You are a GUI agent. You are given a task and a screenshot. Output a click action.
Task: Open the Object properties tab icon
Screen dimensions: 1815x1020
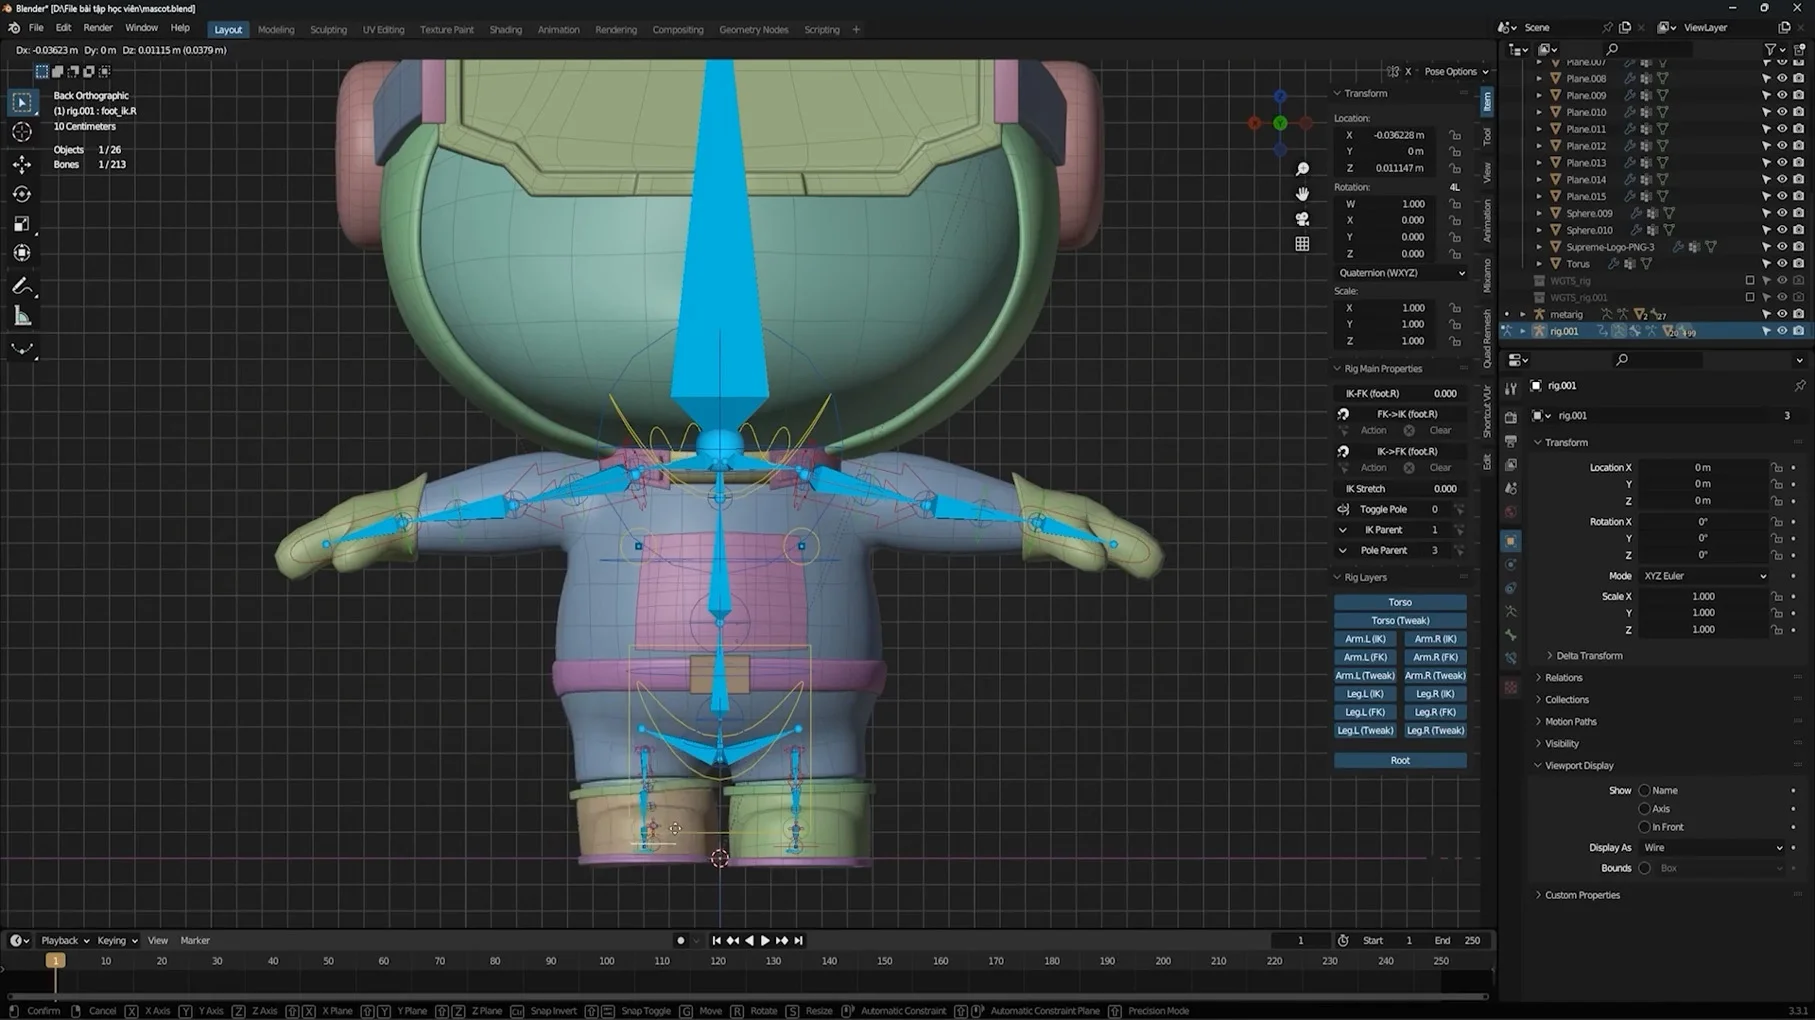[x=1511, y=541]
